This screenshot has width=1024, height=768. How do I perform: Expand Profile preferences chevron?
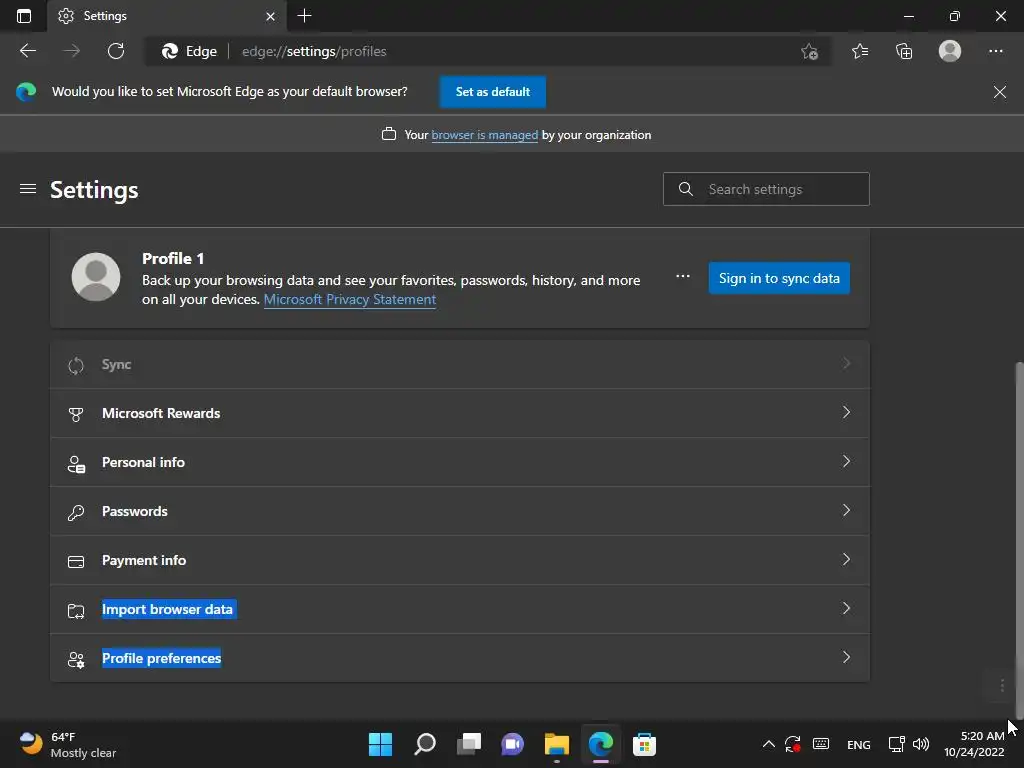click(x=846, y=658)
